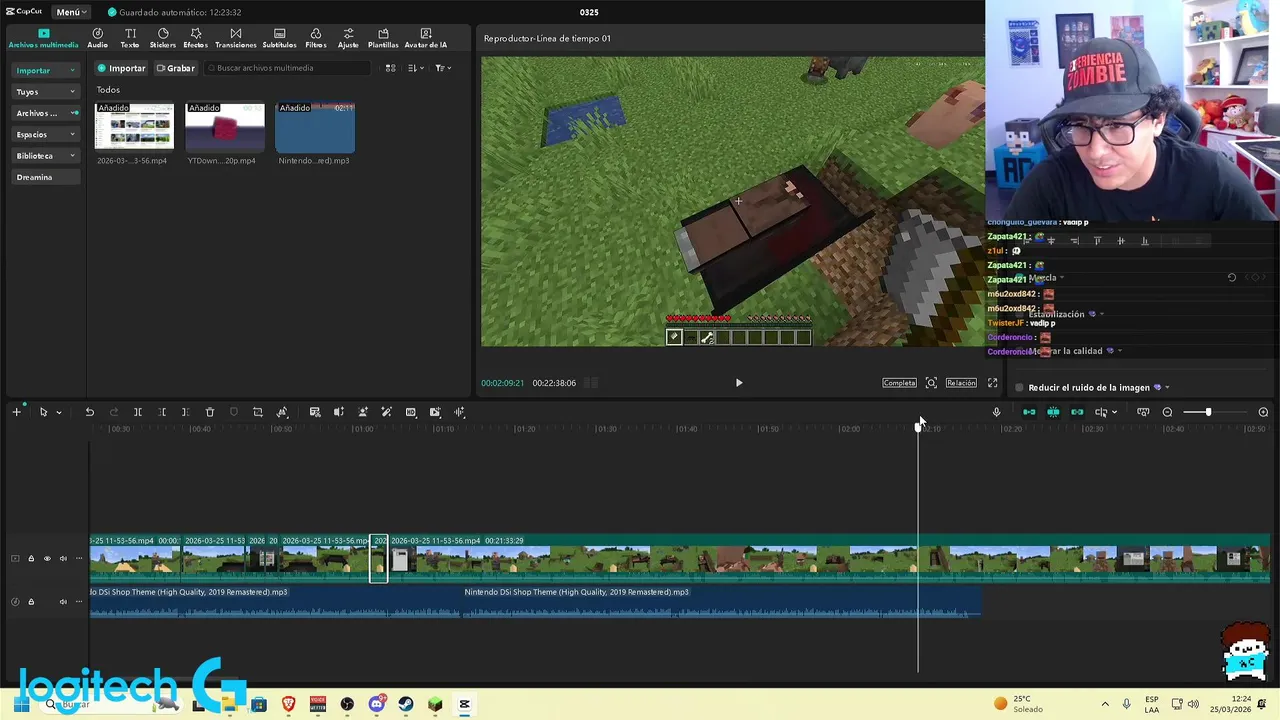Open the Dreamina sidebar item
Image resolution: width=1280 pixels, height=720 pixels.
[45, 177]
